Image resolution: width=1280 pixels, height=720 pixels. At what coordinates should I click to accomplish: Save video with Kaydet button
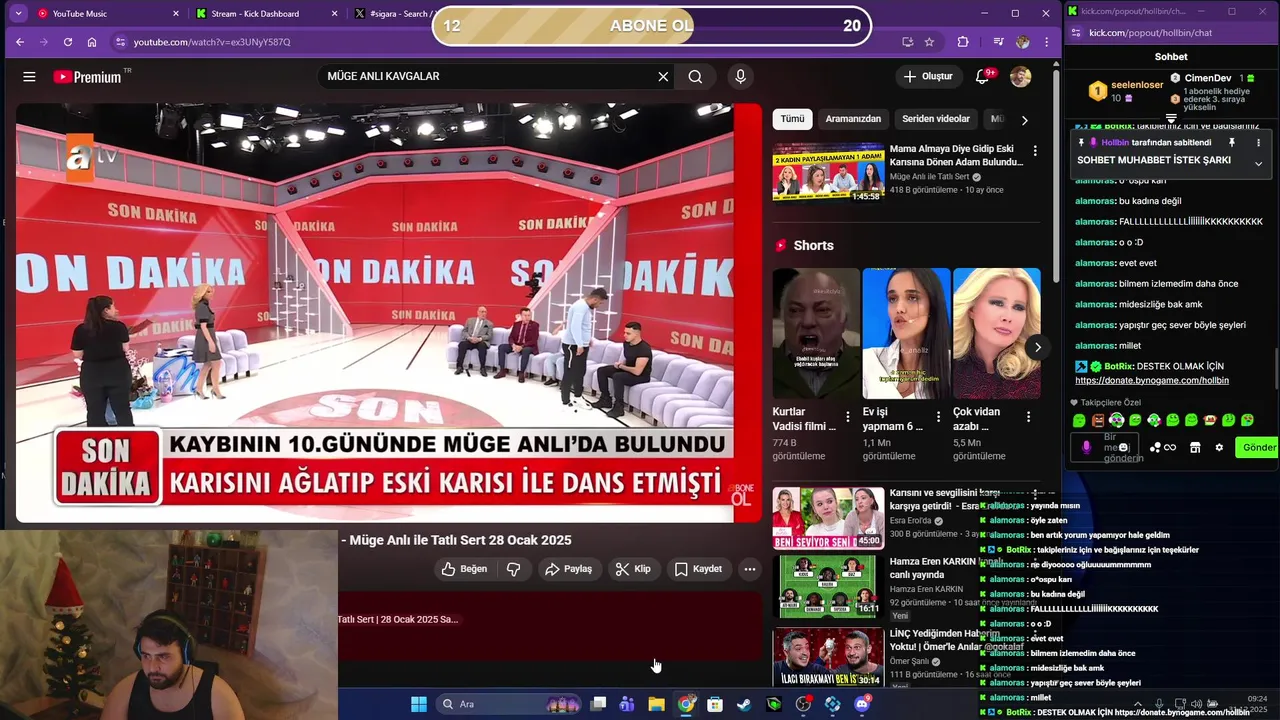pyautogui.click(x=698, y=569)
